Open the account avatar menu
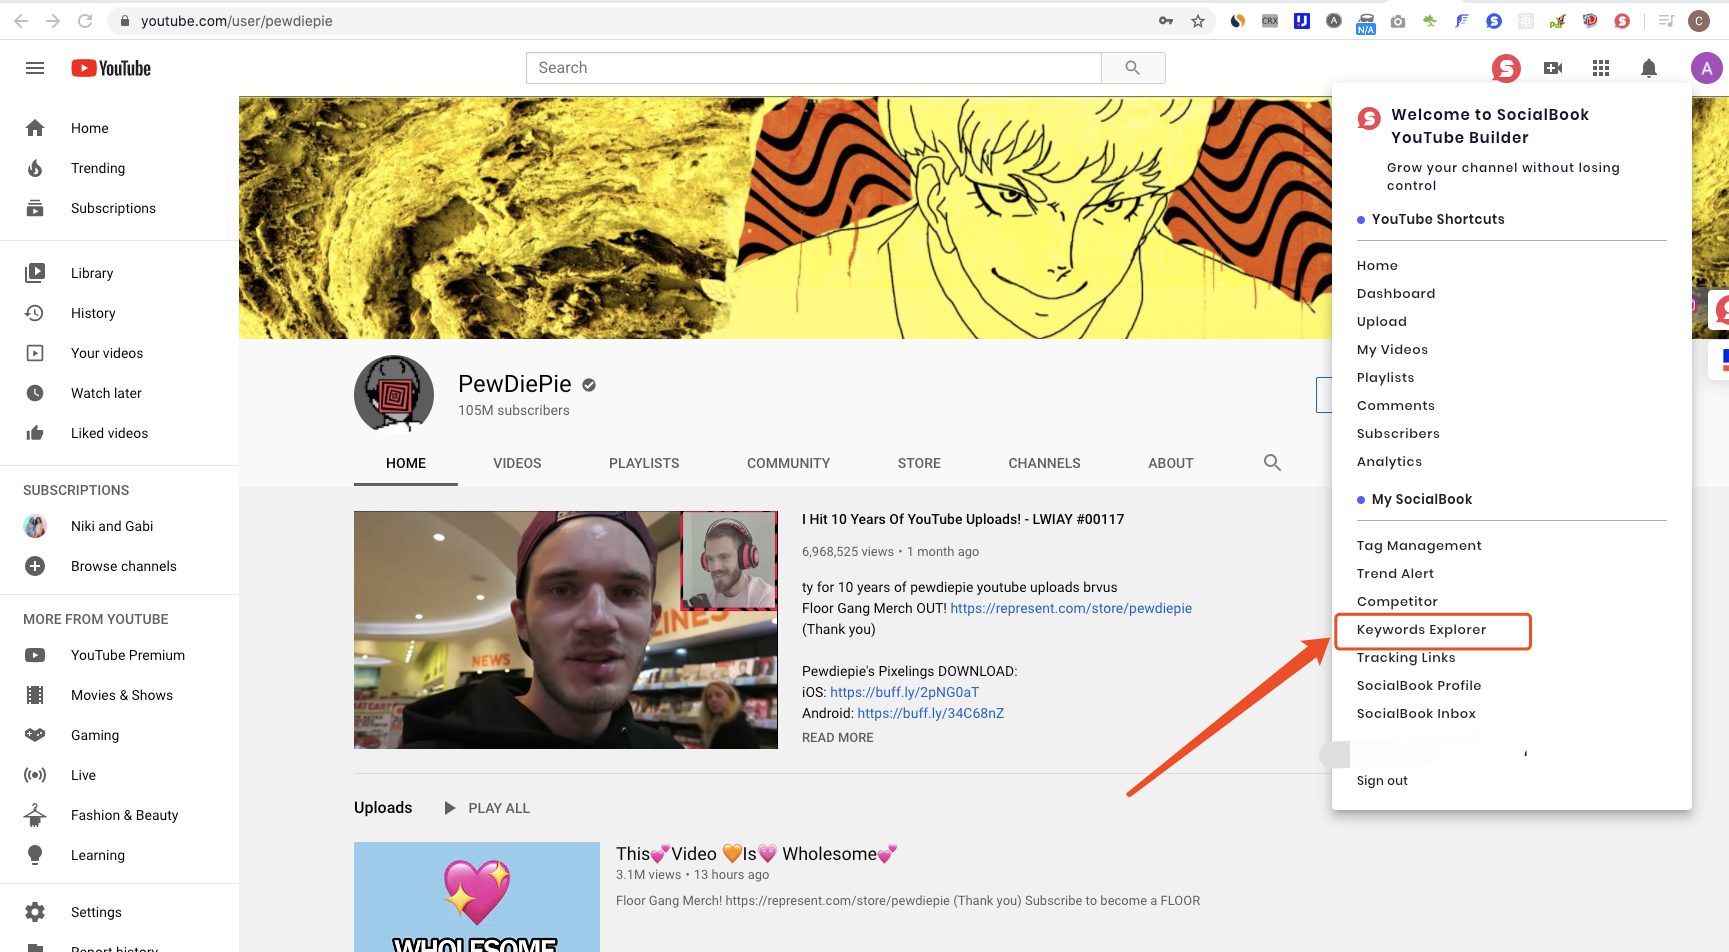 [x=1706, y=68]
